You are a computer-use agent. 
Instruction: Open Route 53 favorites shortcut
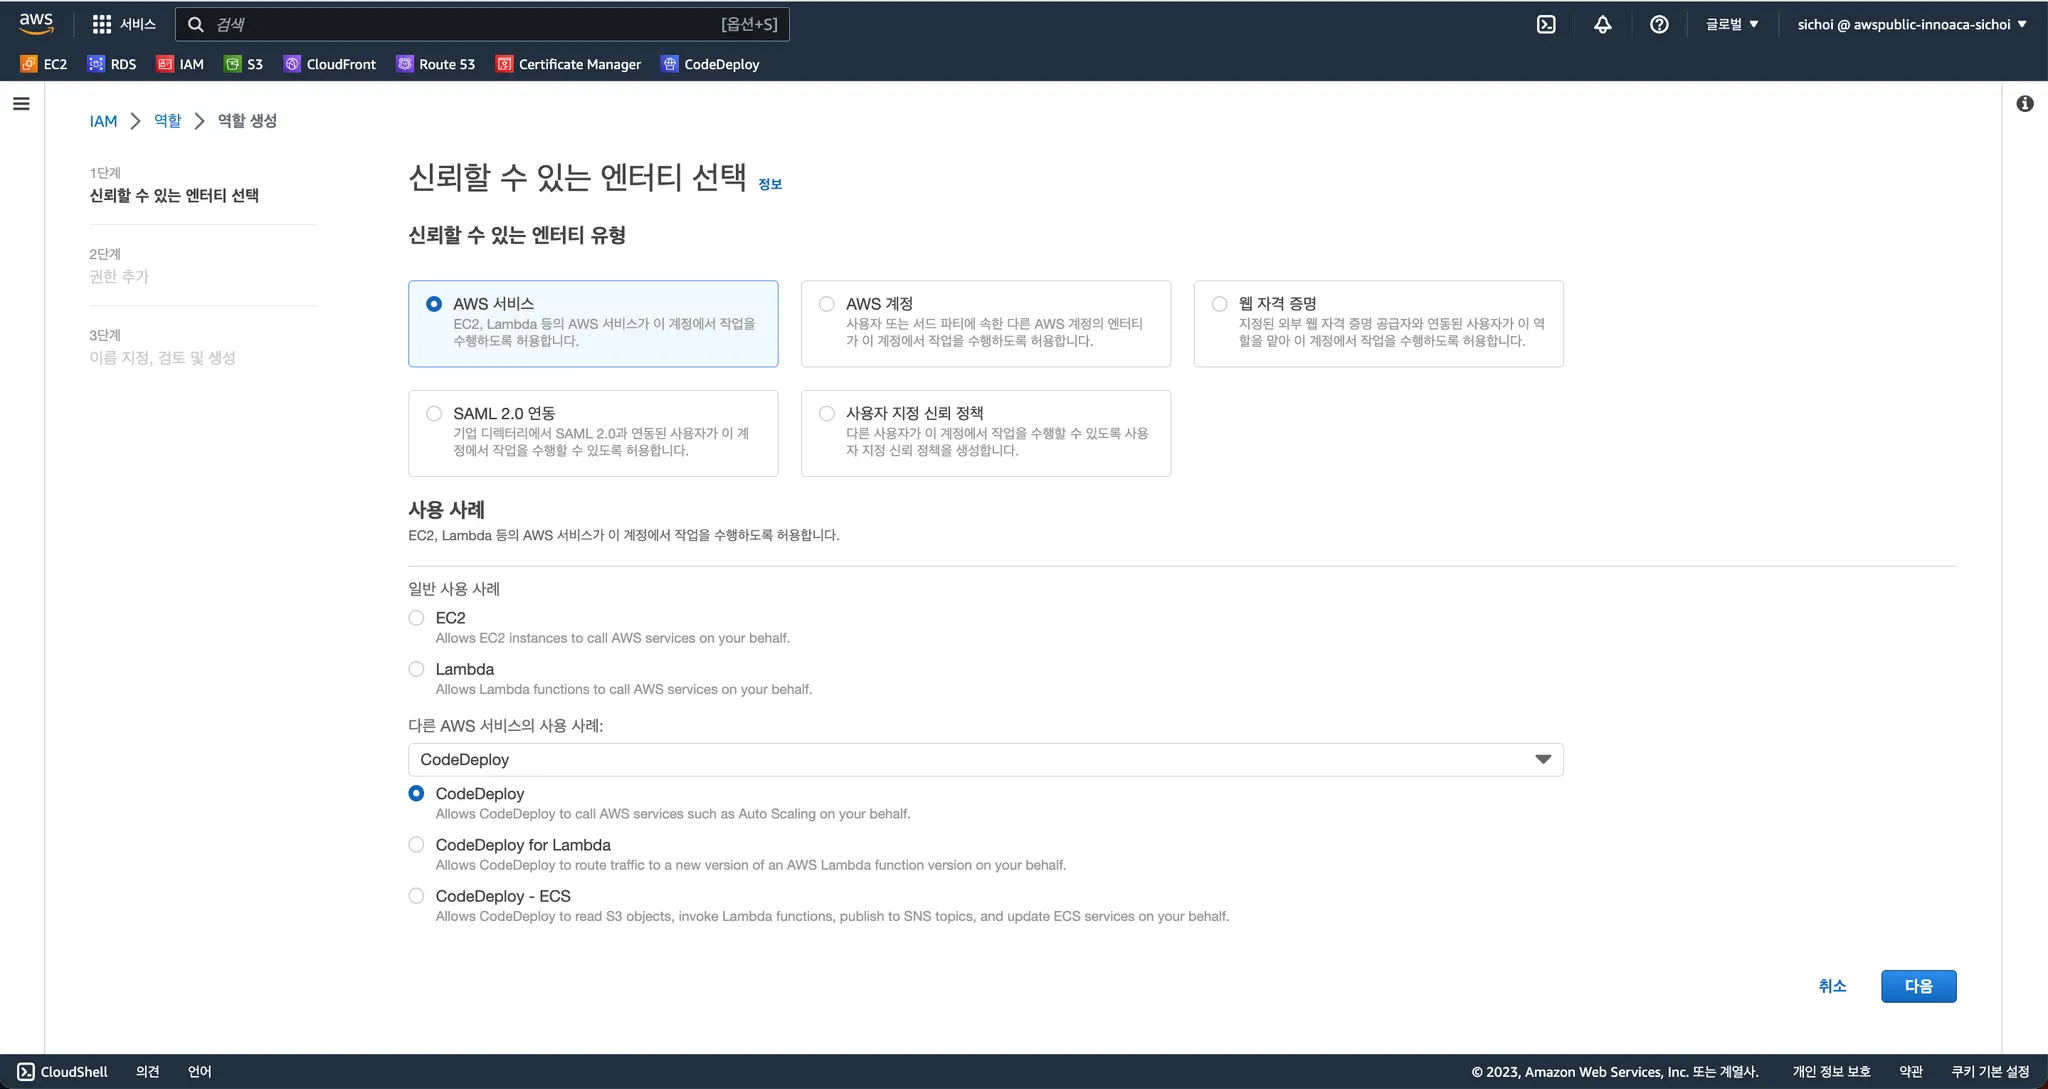(x=435, y=64)
